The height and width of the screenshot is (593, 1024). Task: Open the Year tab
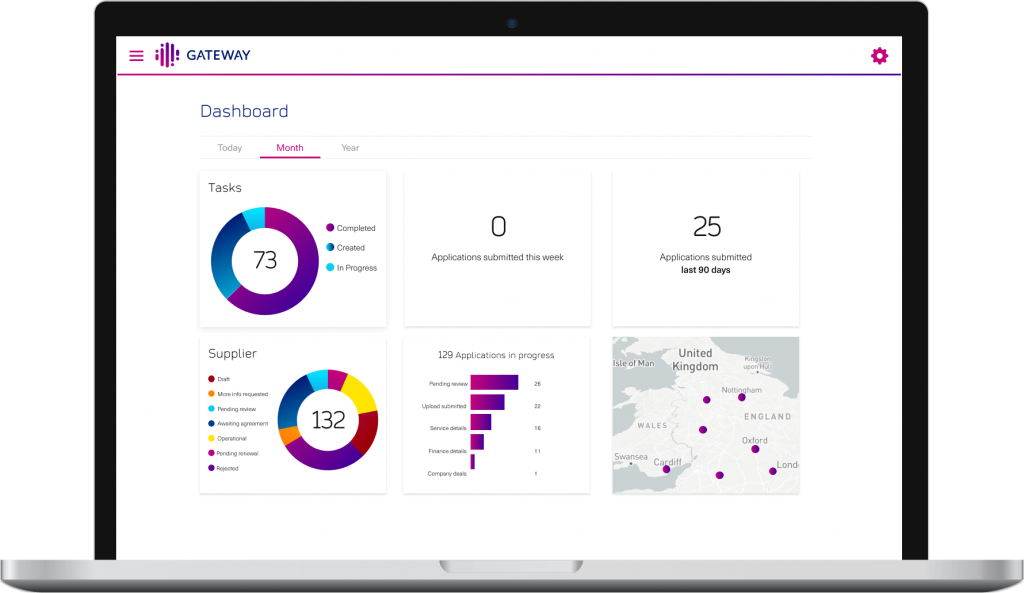pos(350,148)
